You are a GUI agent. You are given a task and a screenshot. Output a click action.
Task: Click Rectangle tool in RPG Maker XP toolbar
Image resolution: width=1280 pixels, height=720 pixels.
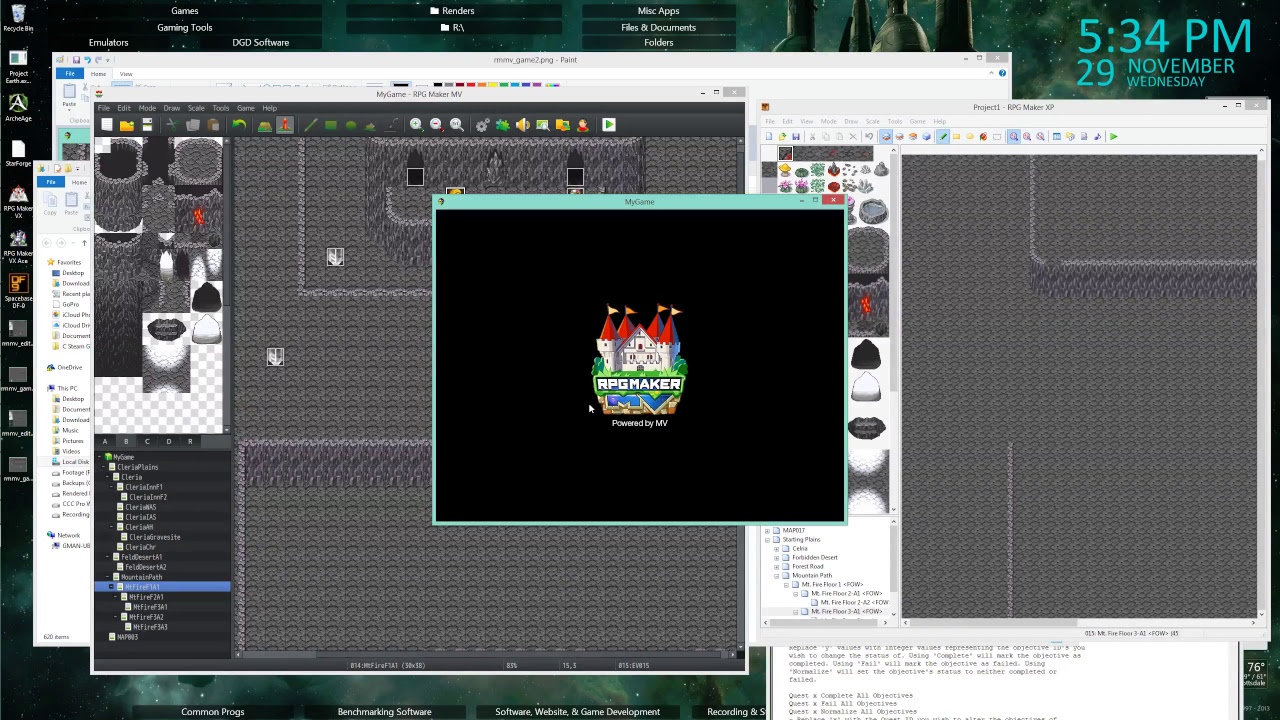[x=956, y=137]
